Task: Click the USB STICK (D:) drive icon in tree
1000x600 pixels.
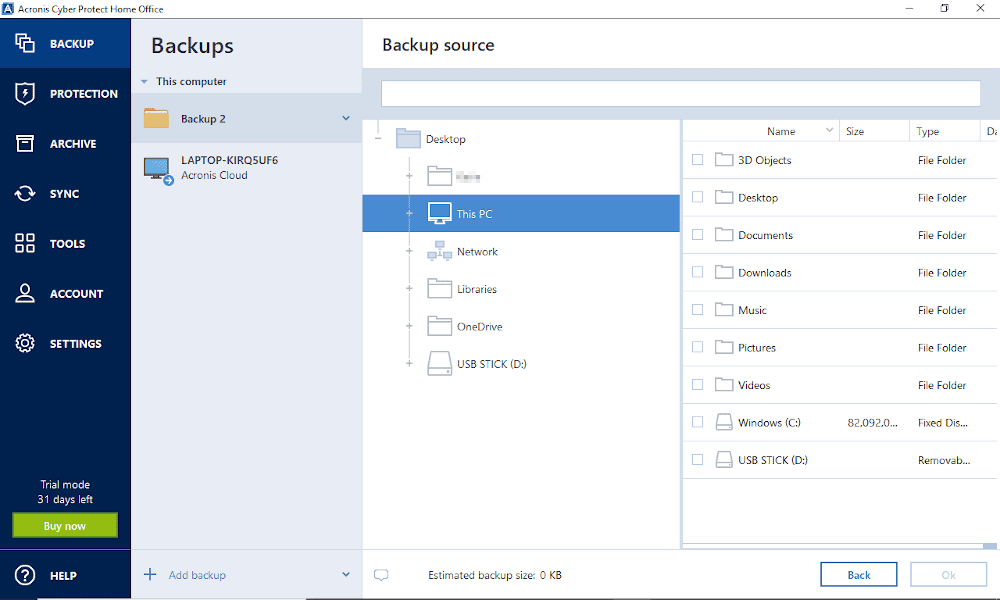Action: point(439,363)
